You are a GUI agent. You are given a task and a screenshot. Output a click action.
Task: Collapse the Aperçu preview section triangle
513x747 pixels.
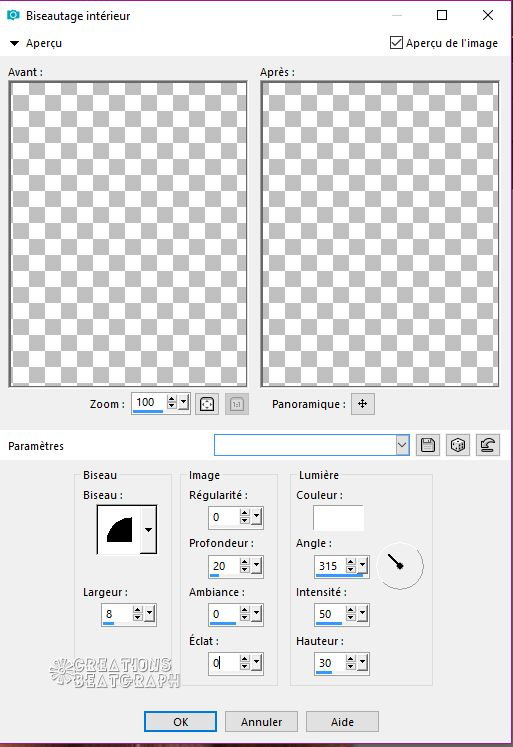point(14,43)
